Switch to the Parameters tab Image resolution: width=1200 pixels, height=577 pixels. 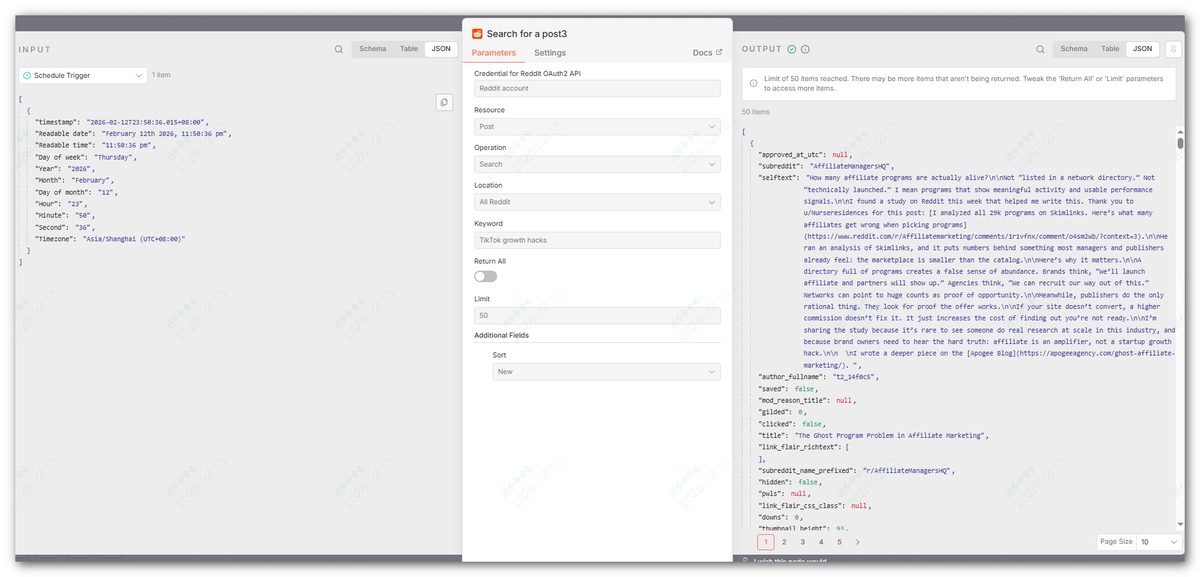coord(494,53)
